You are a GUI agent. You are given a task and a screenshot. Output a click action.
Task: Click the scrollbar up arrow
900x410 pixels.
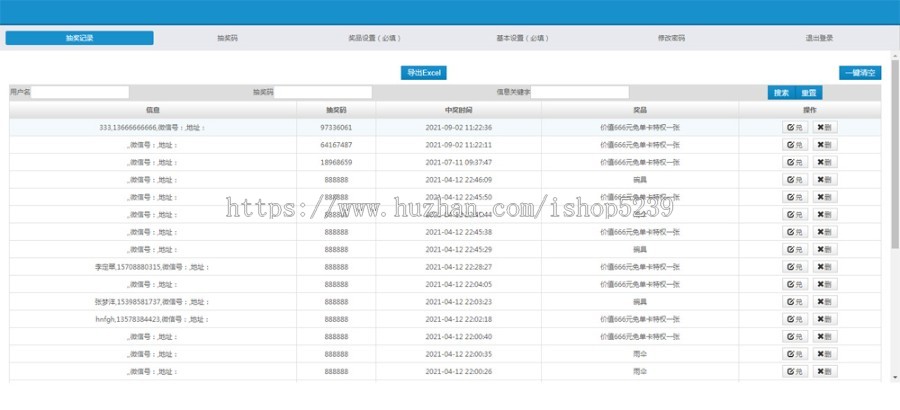pos(895,56)
